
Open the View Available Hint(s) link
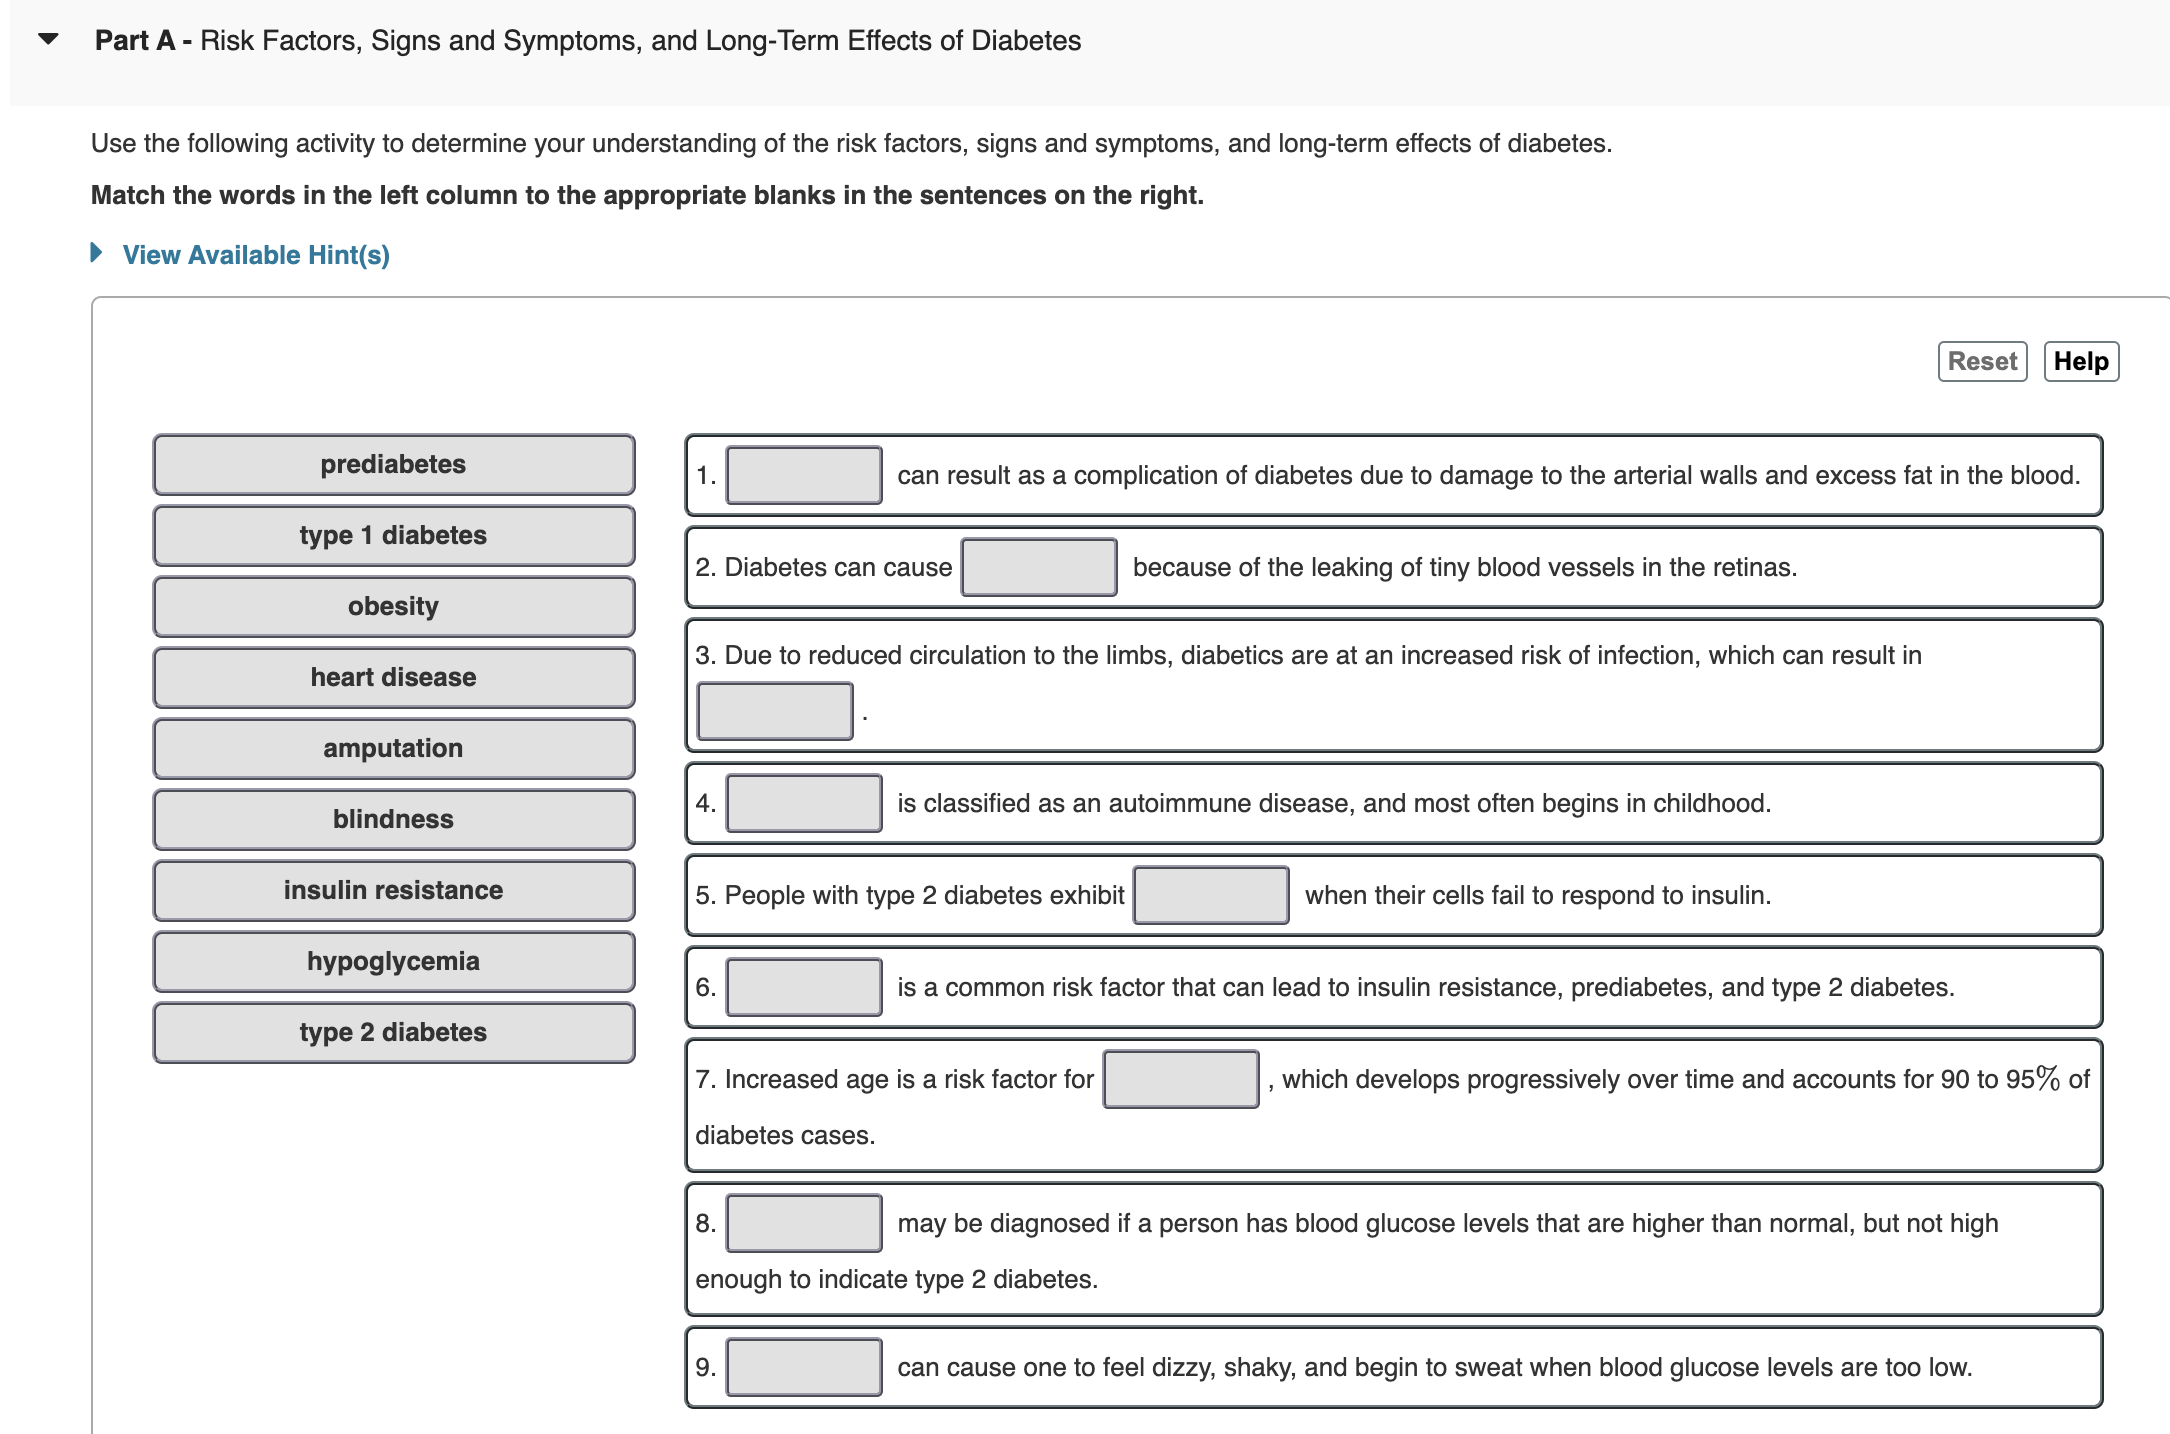click(256, 255)
